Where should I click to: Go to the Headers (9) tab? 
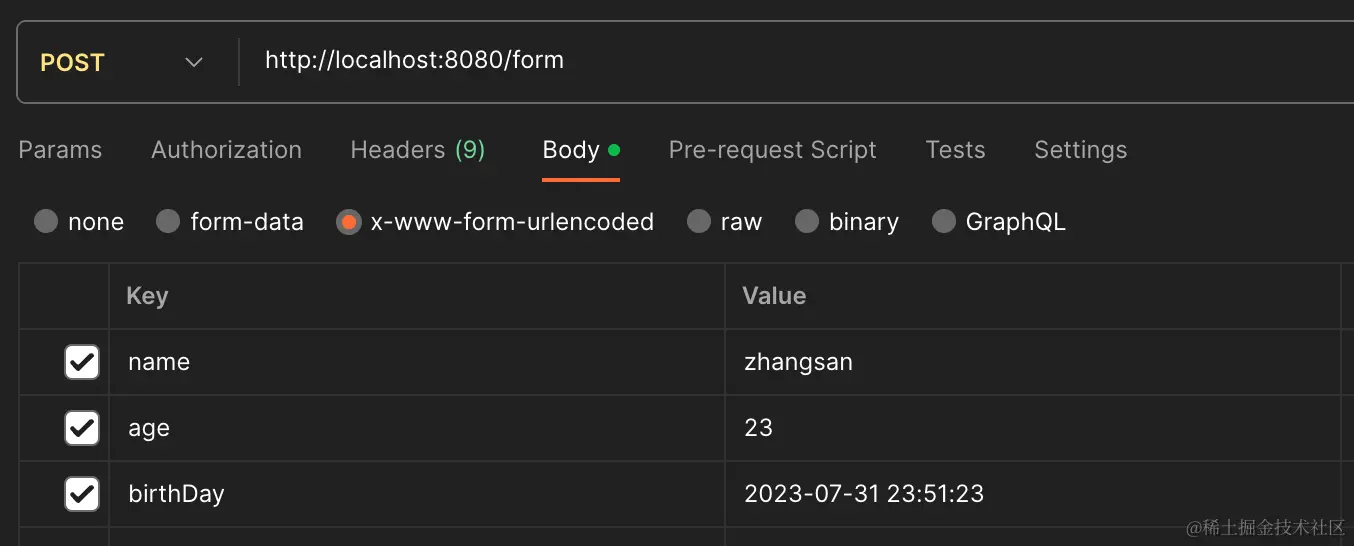417,150
